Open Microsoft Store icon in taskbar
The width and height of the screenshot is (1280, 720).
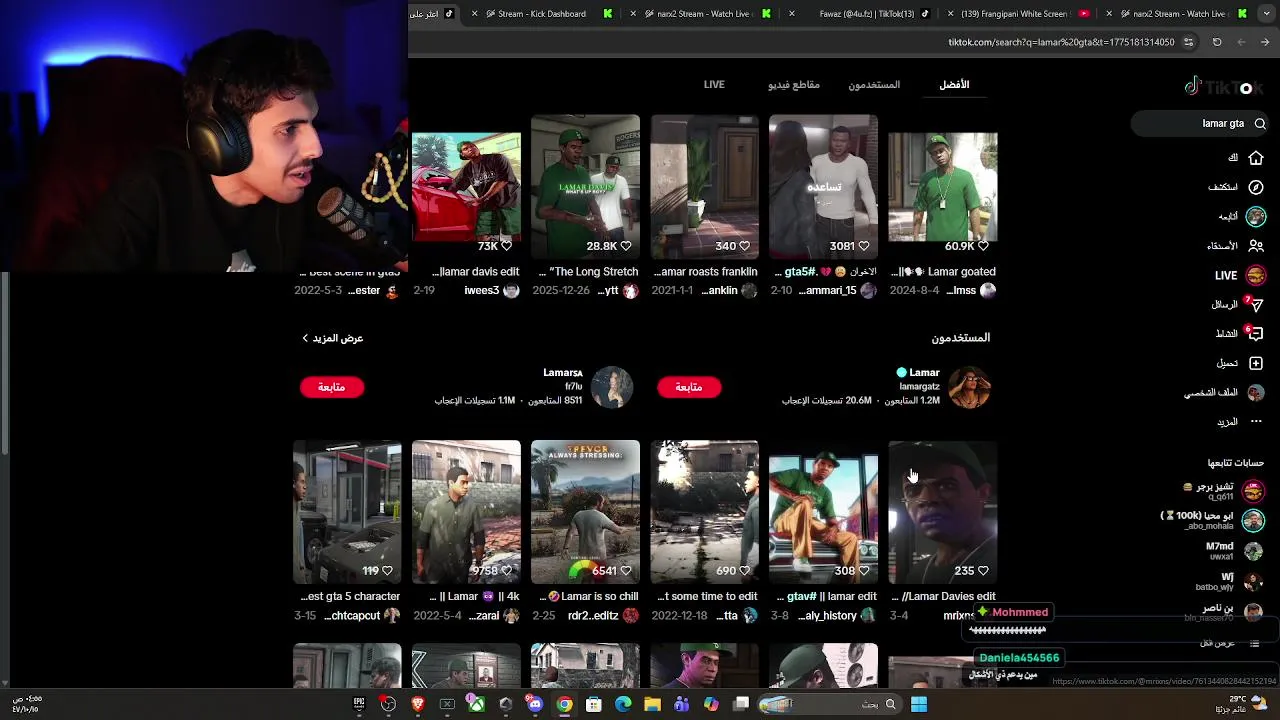pyautogui.click(x=594, y=704)
